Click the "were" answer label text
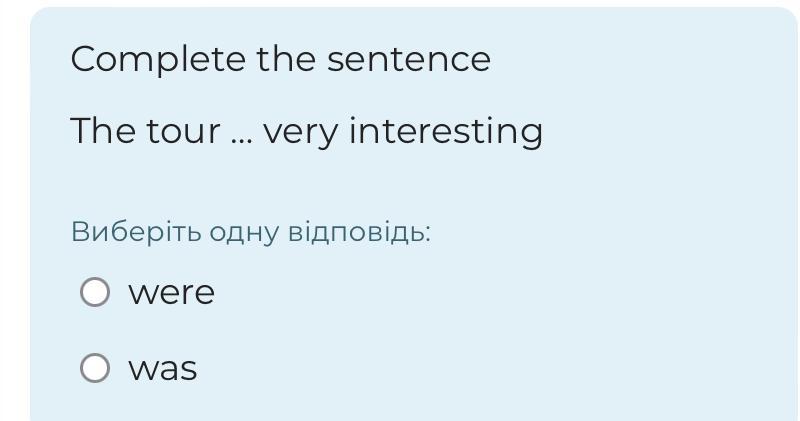The width and height of the screenshot is (800, 421). pyautogui.click(x=171, y=293)
